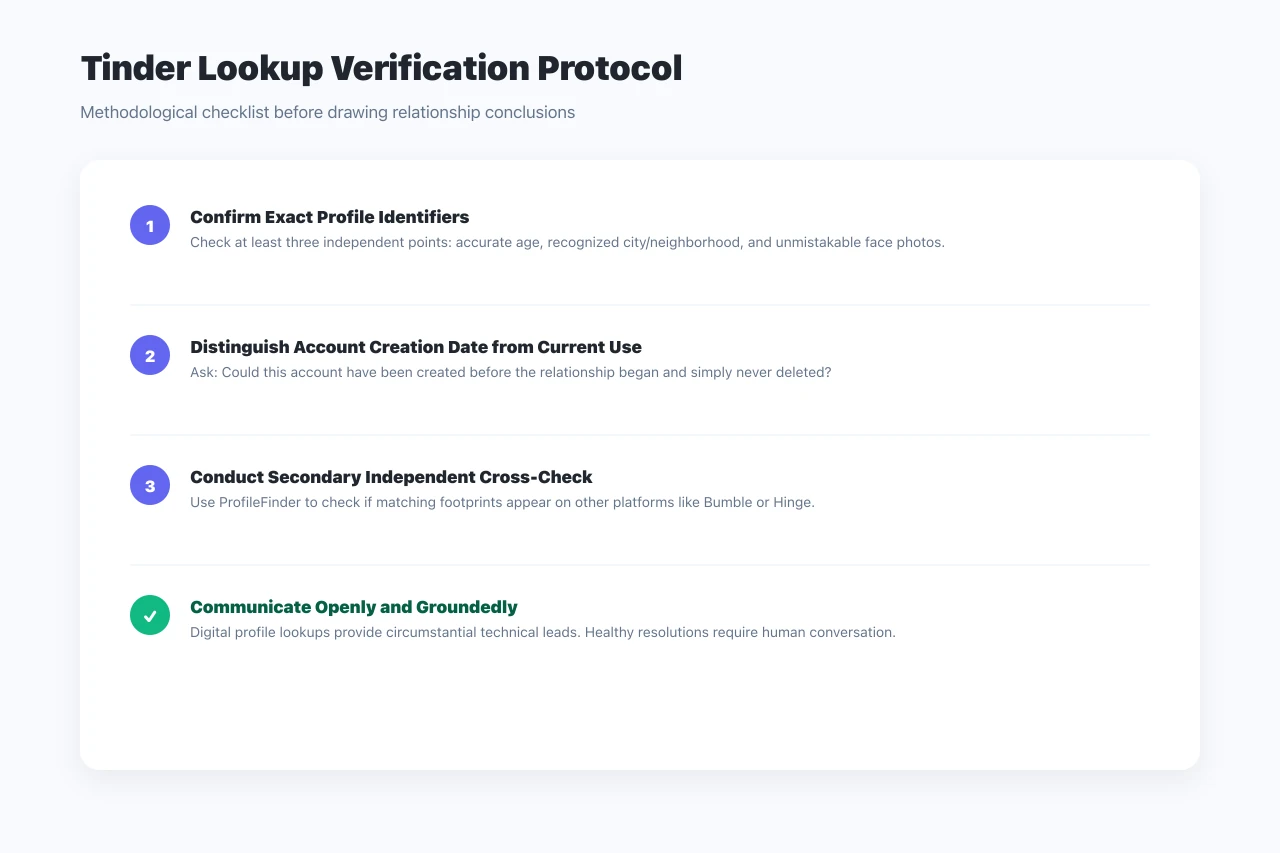Click the Confirm Exact Profile Identifiers heading

(329, 217)
